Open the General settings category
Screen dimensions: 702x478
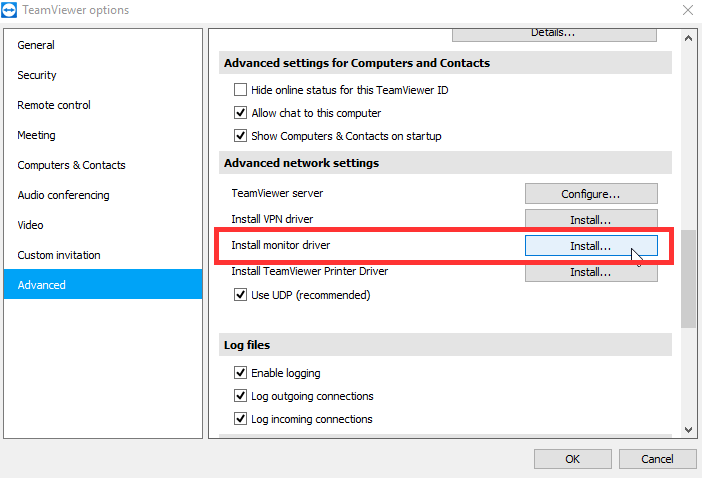click(x=36, y=45)
